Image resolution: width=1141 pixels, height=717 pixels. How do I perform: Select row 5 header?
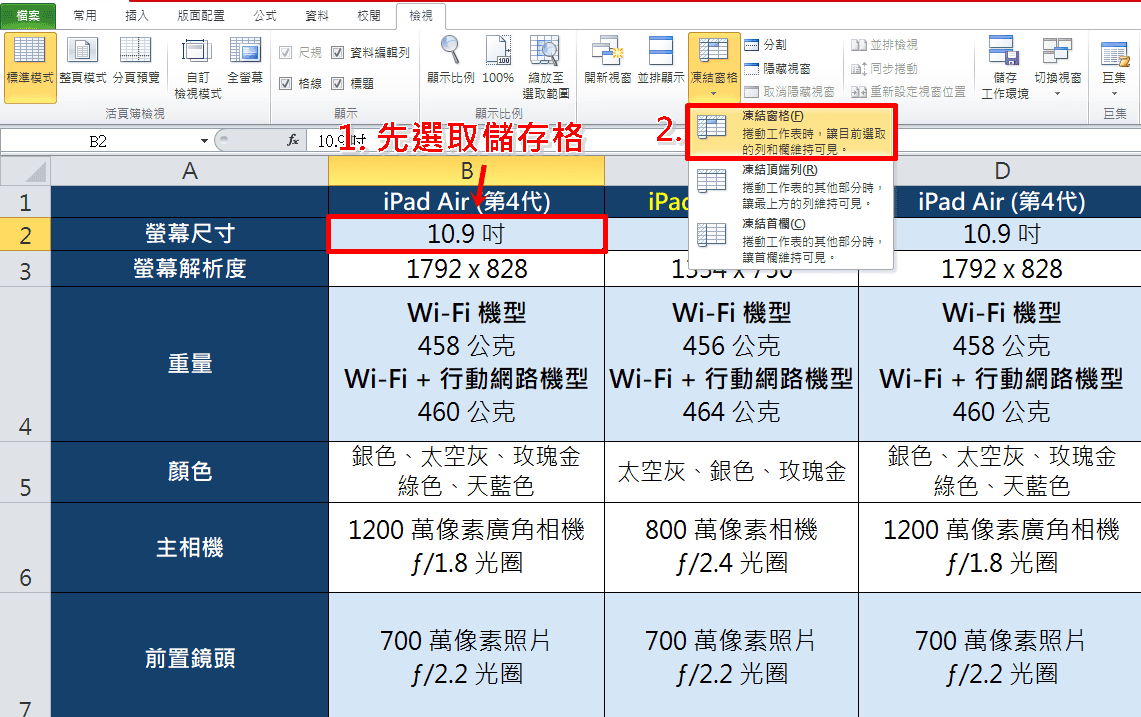25,472
